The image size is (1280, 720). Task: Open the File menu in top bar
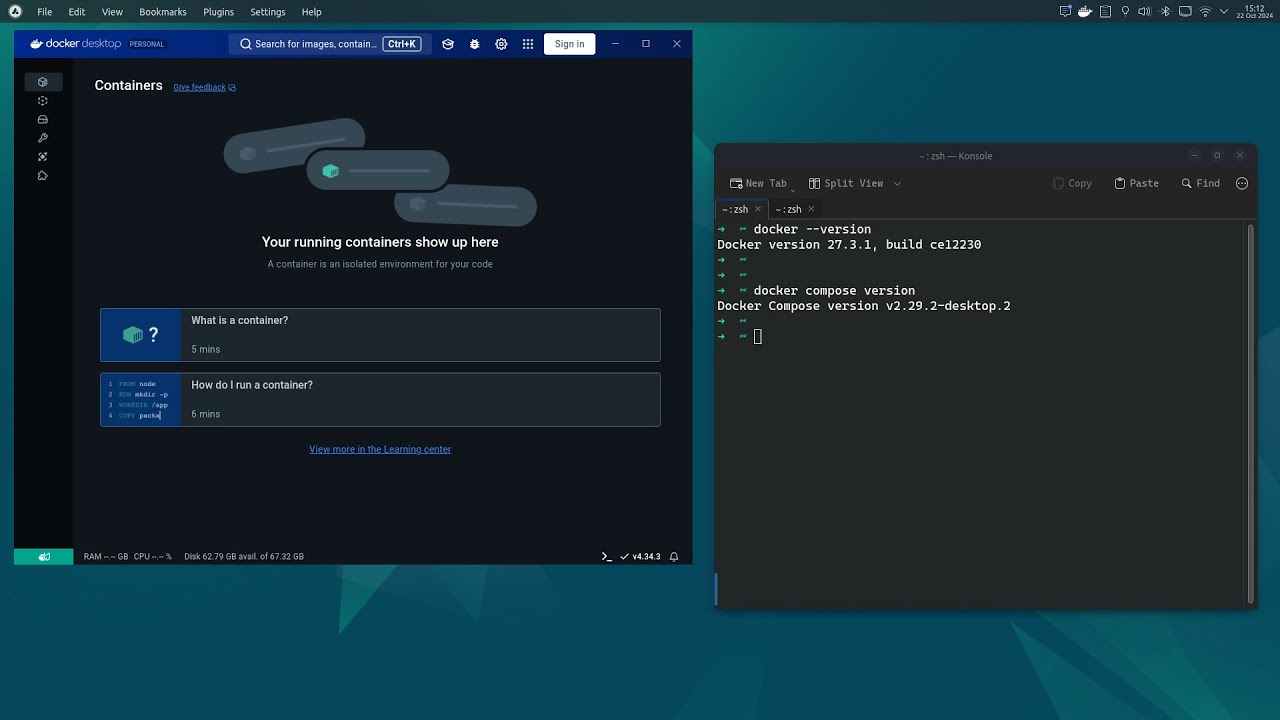(x=45, y=12)
